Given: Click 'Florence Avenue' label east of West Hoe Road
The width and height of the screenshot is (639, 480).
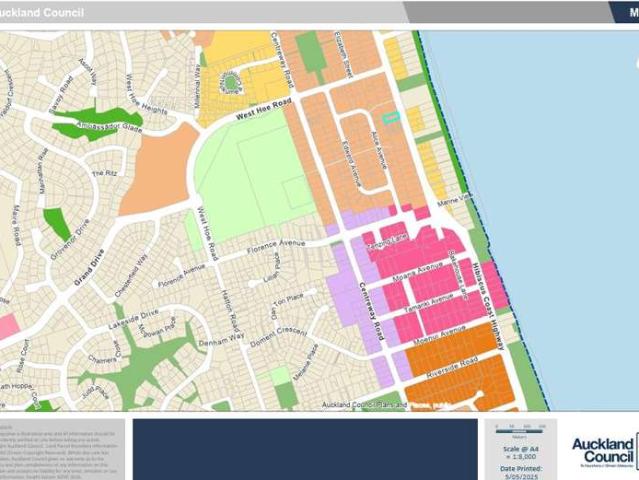Looking at the screenshot, I should (x=276, y=247).
